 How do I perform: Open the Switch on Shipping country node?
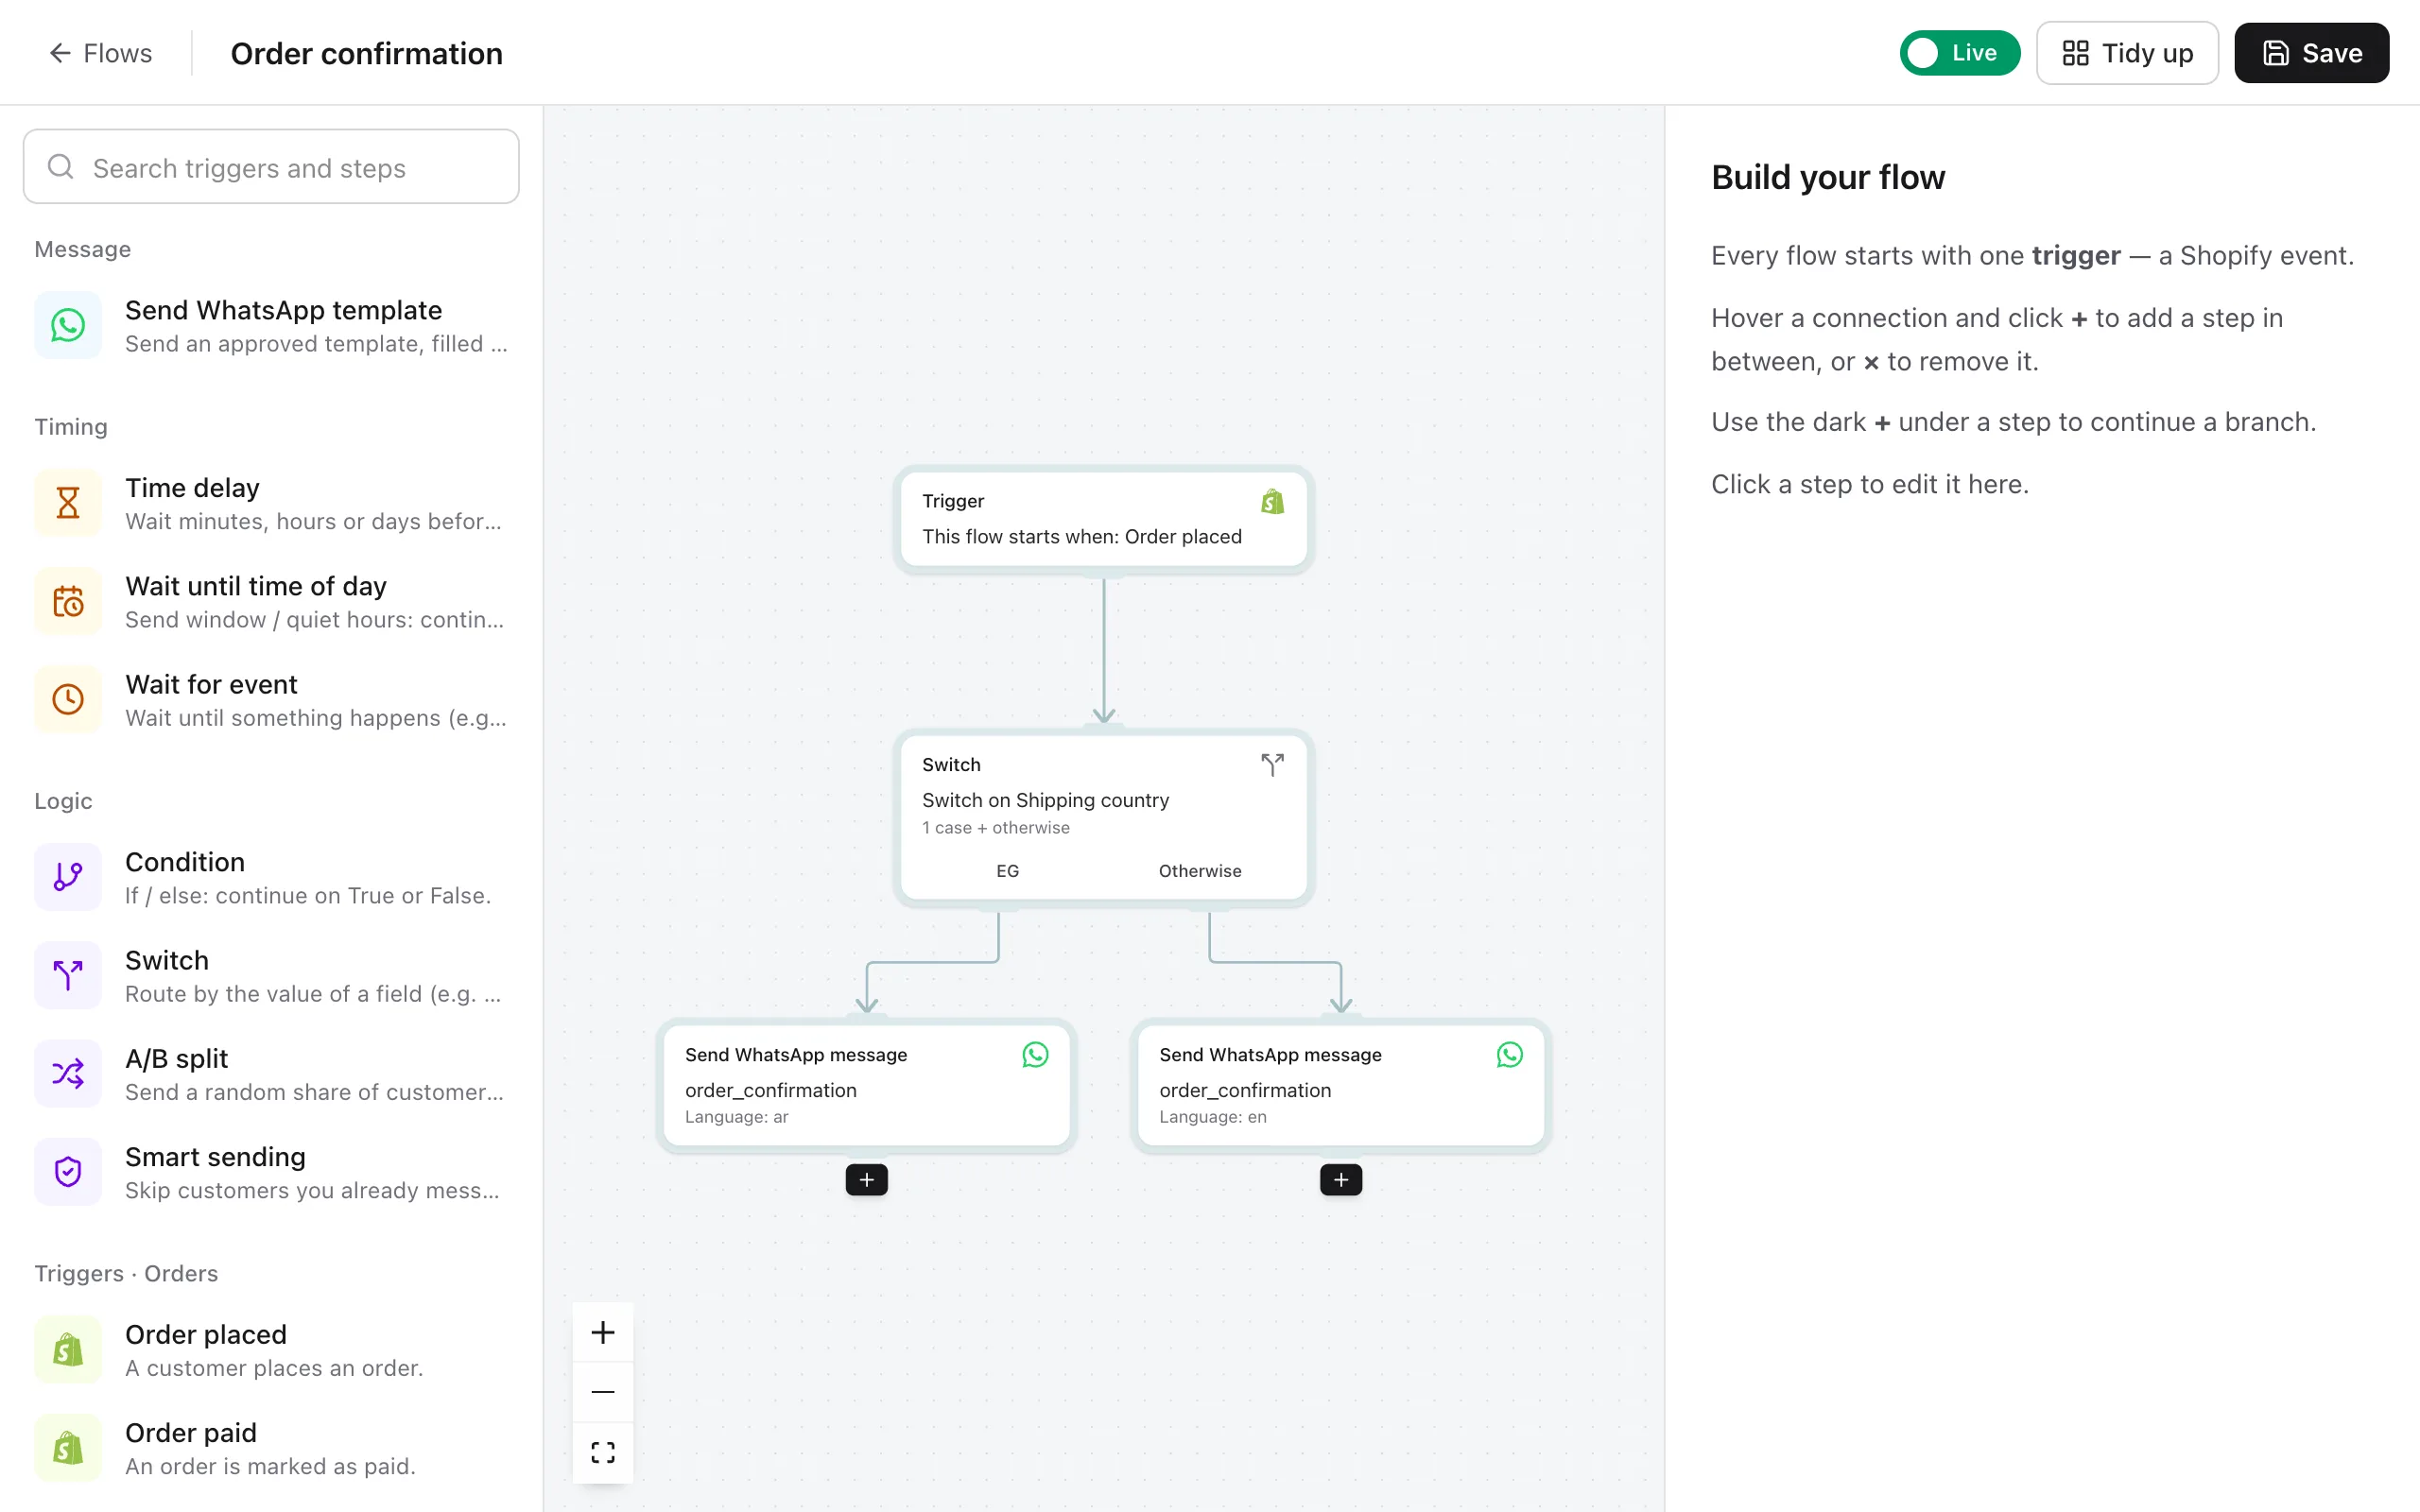1103,817
